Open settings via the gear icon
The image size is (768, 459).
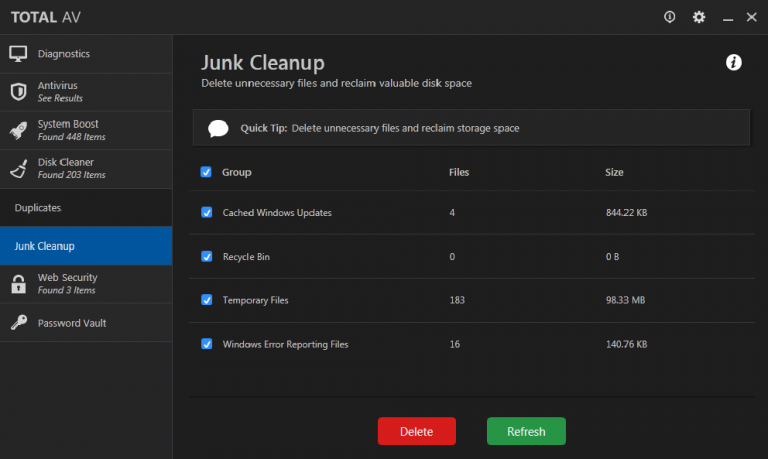pyautogui.click(x=699, y=17)
